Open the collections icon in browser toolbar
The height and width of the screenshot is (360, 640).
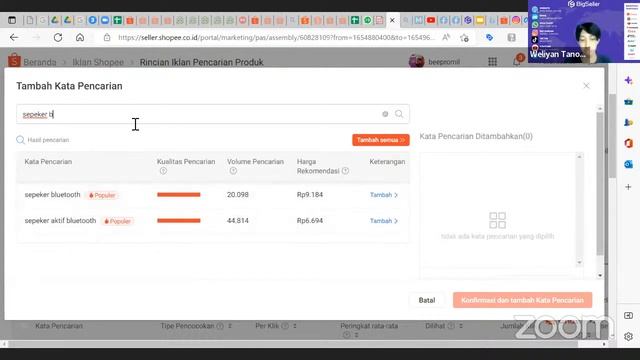click(x=511, y=38)
